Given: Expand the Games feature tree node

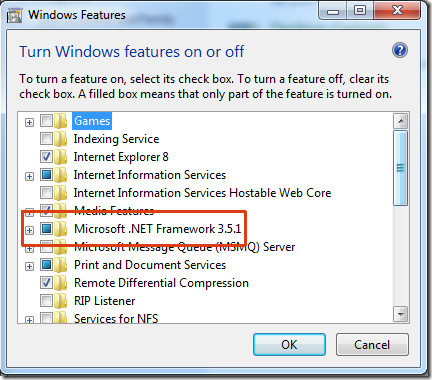Looking at the screenshot, I should coord(29,122).
